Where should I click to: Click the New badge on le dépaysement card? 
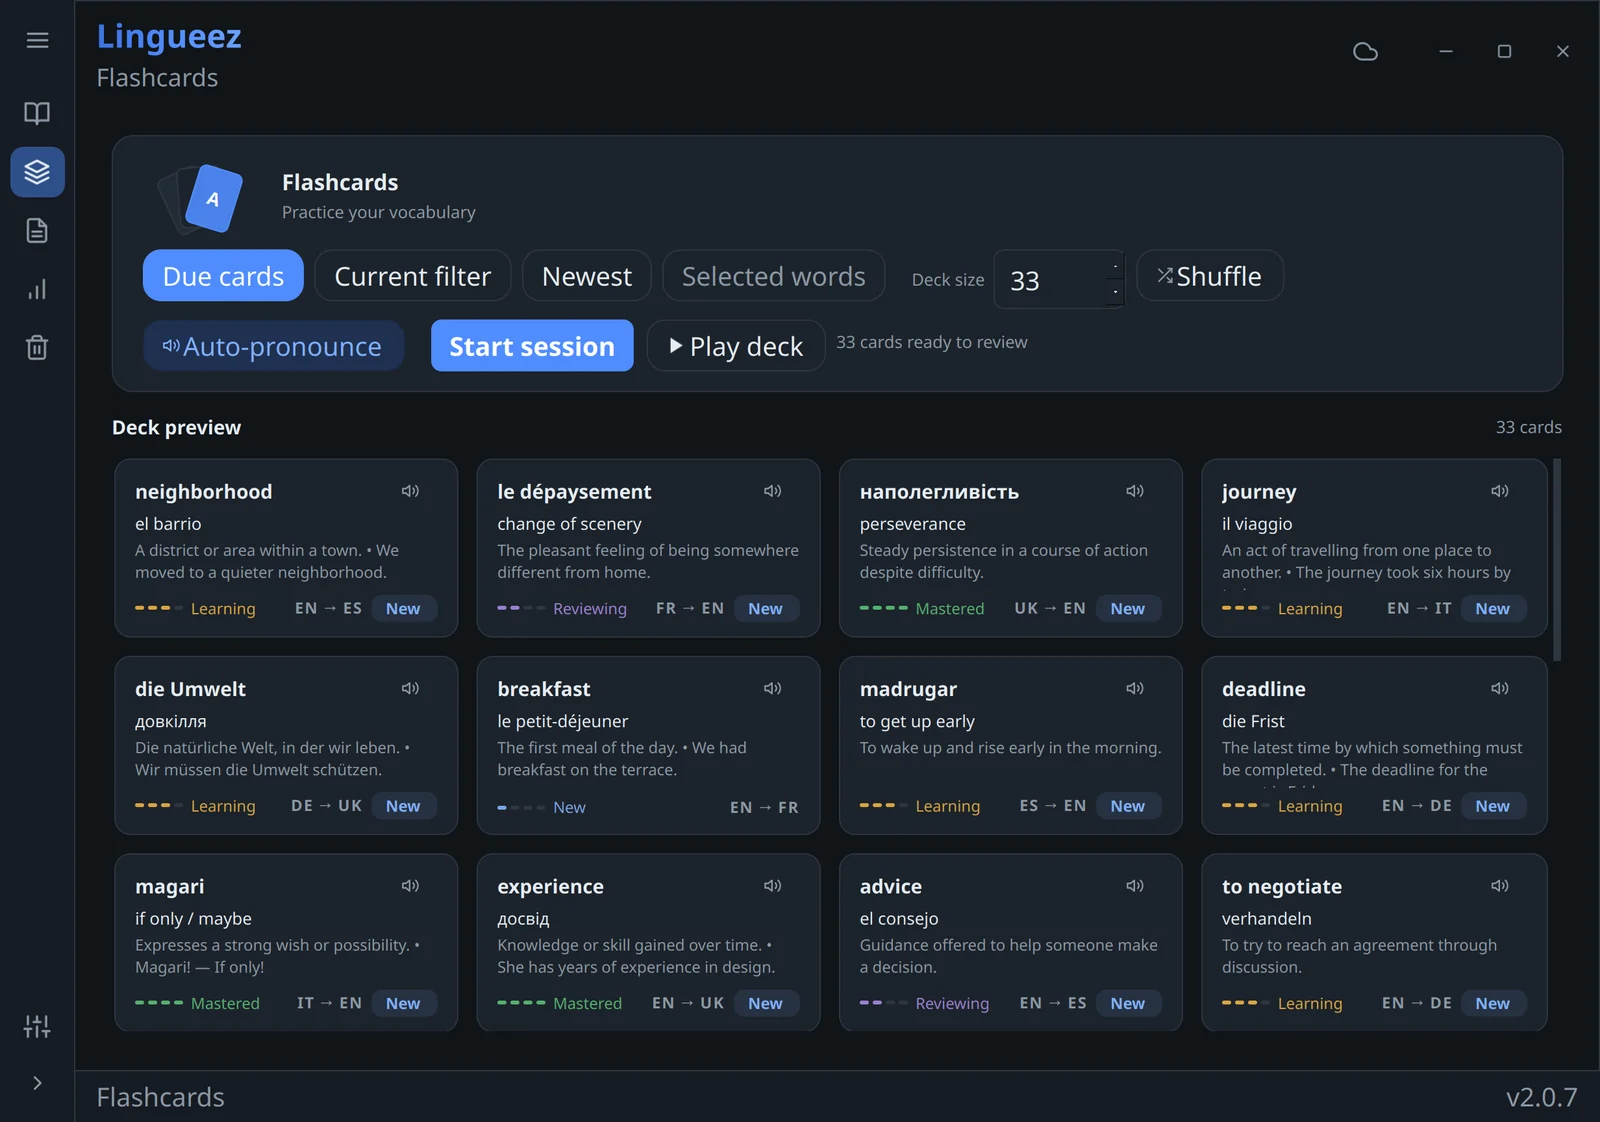[765, 609]
